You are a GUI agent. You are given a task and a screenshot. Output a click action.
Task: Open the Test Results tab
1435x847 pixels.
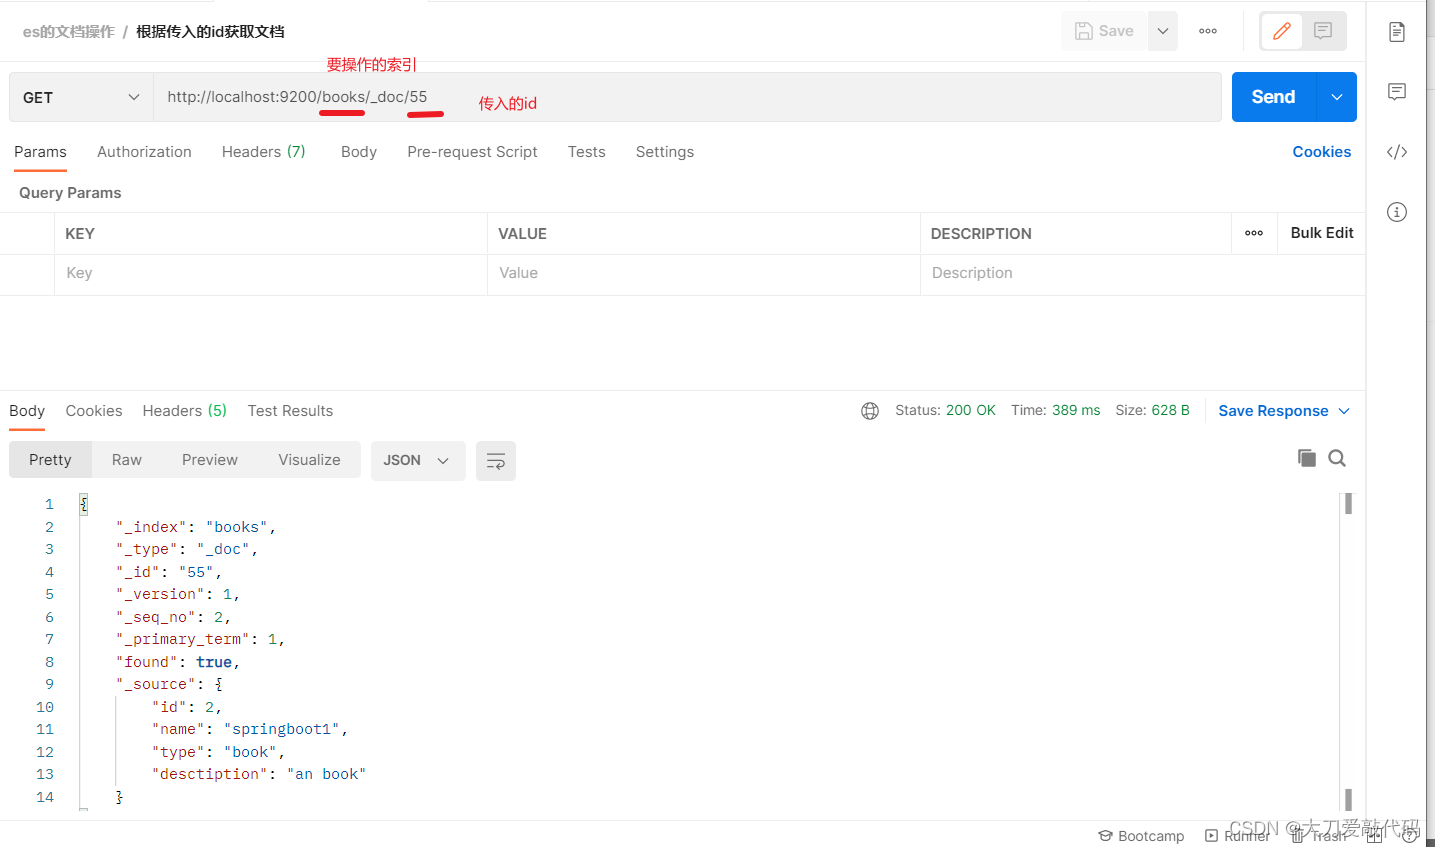click(x=290, y=411)
